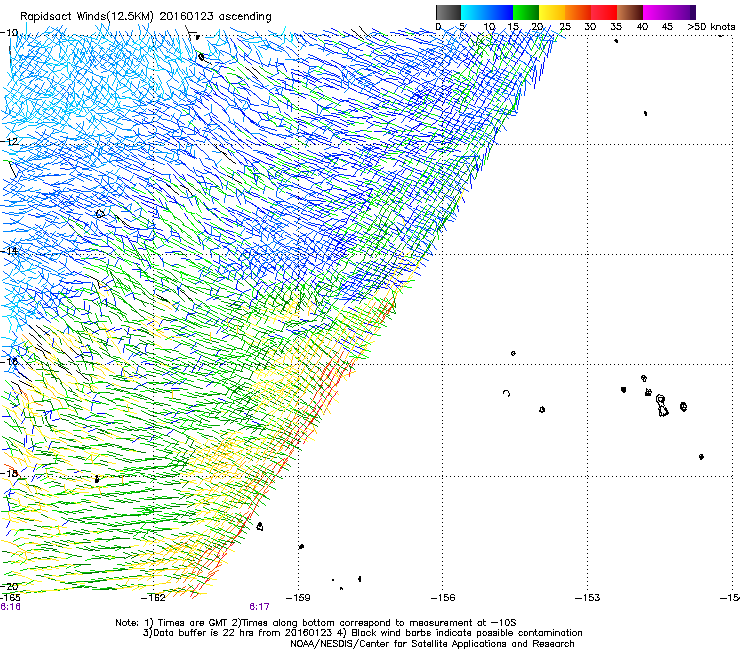Select the green 15-20 knots legend swatch
Screen dimensions: 740x650
click(x=526, y=12)
